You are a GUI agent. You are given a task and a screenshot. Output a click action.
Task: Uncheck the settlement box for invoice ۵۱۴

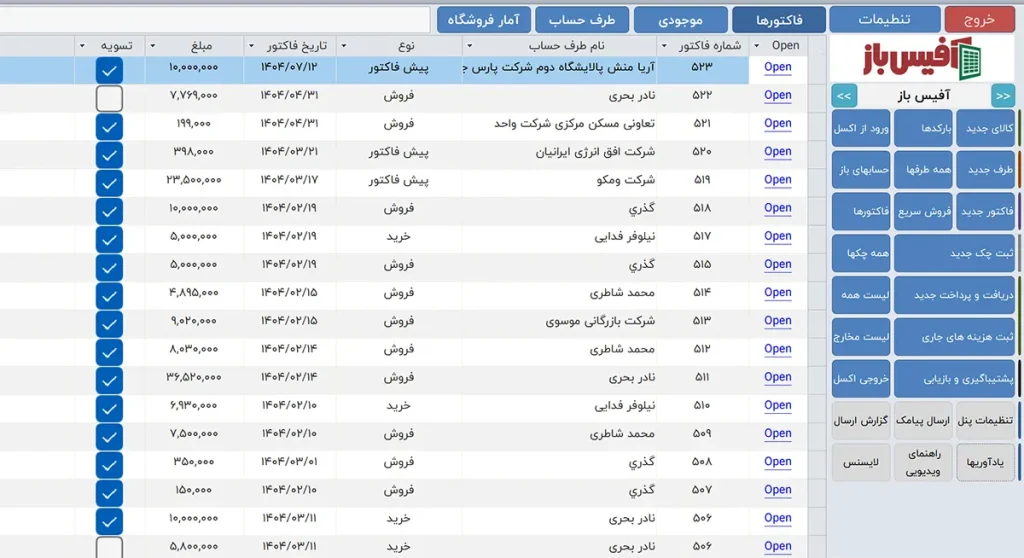109,296
